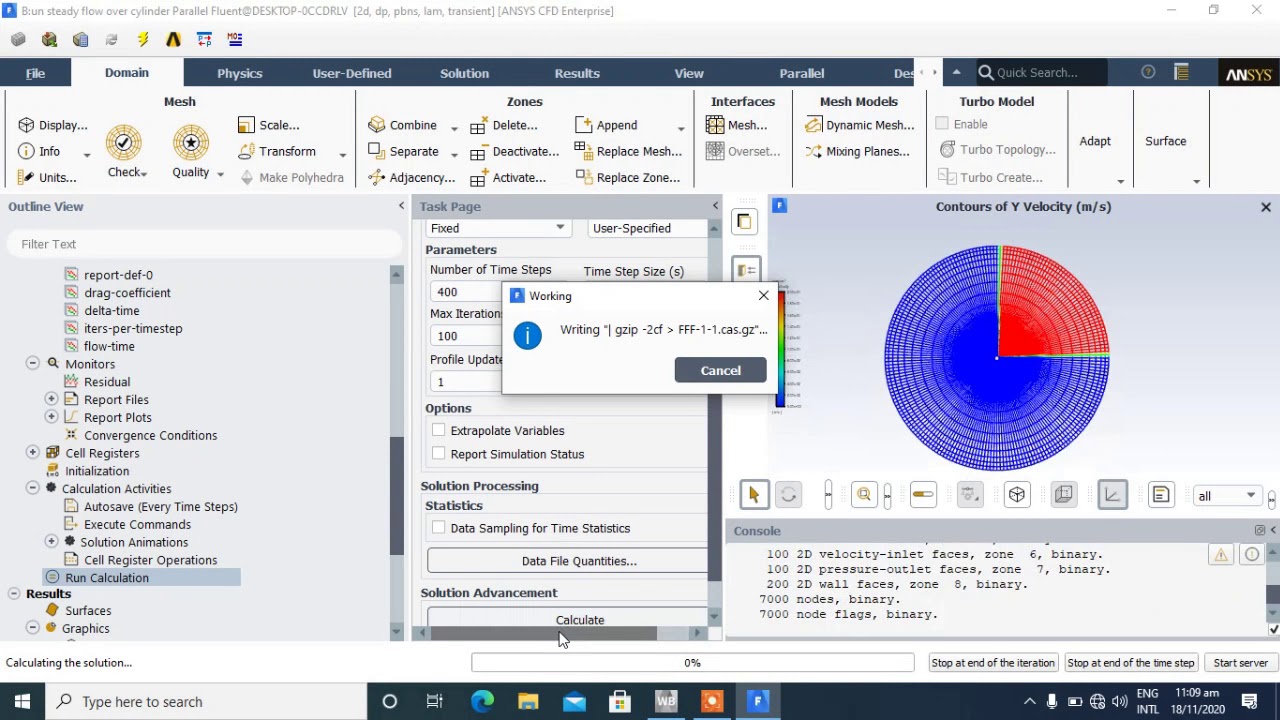Select the pointer tool in graphics toolbar

coord(754,495)
